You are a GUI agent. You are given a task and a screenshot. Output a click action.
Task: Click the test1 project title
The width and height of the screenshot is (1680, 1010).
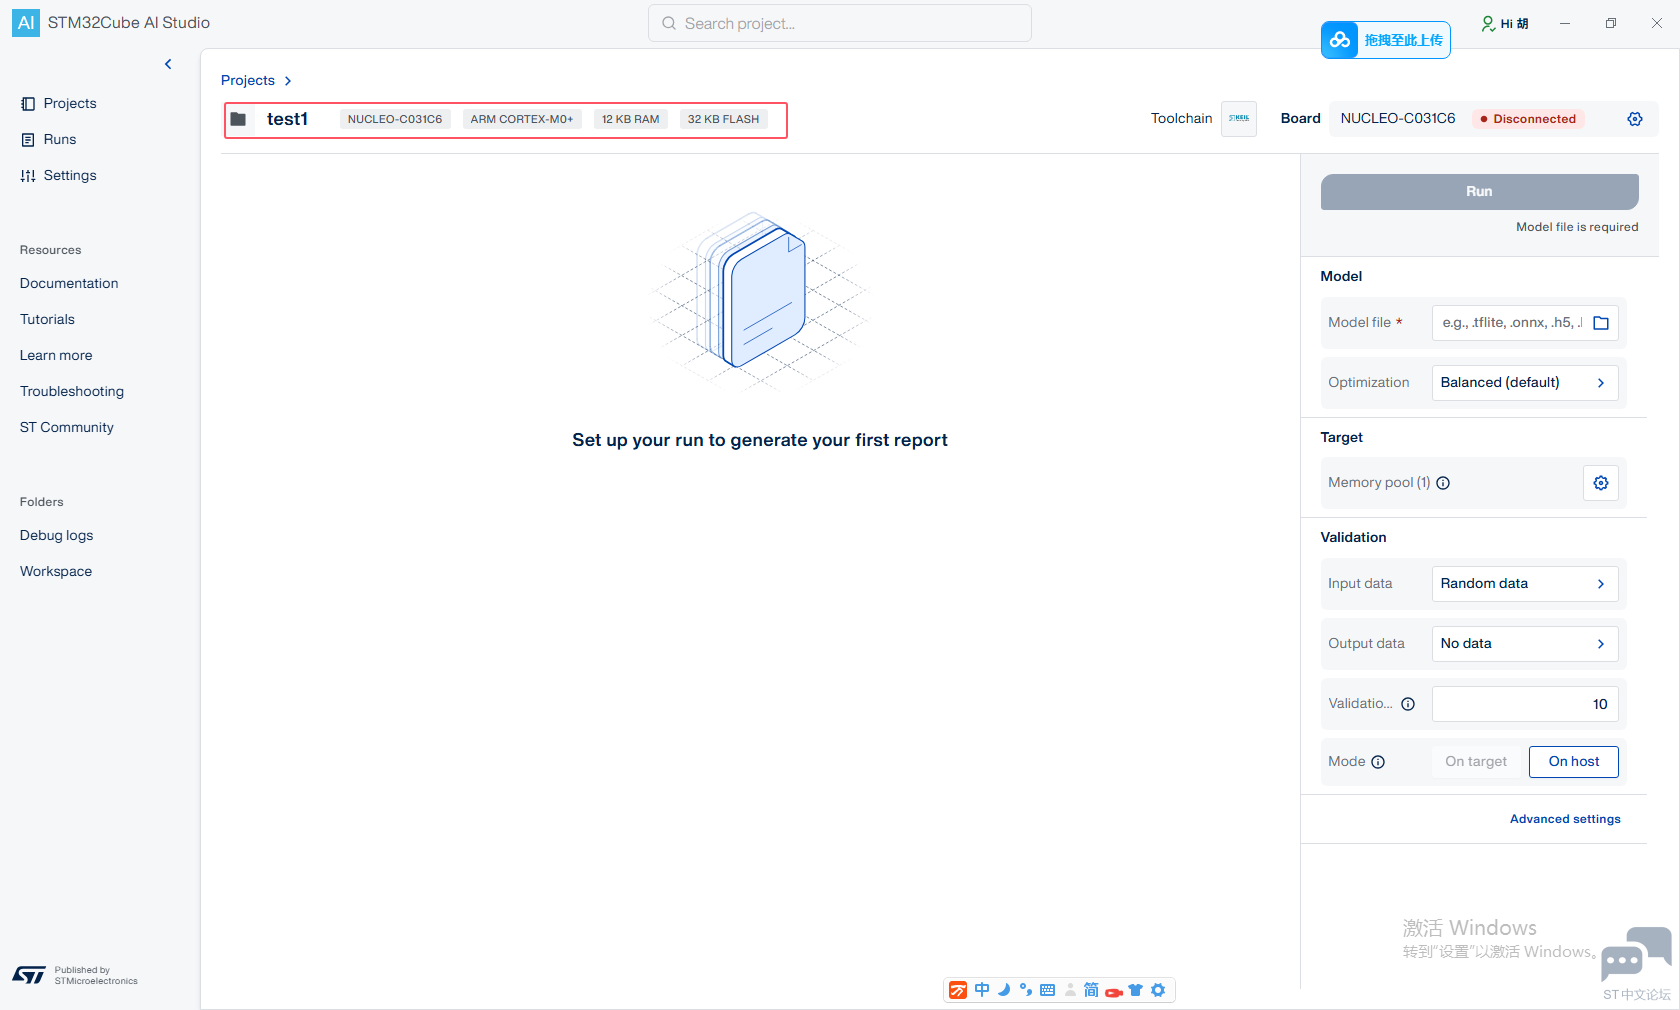[x=287, y=119]
